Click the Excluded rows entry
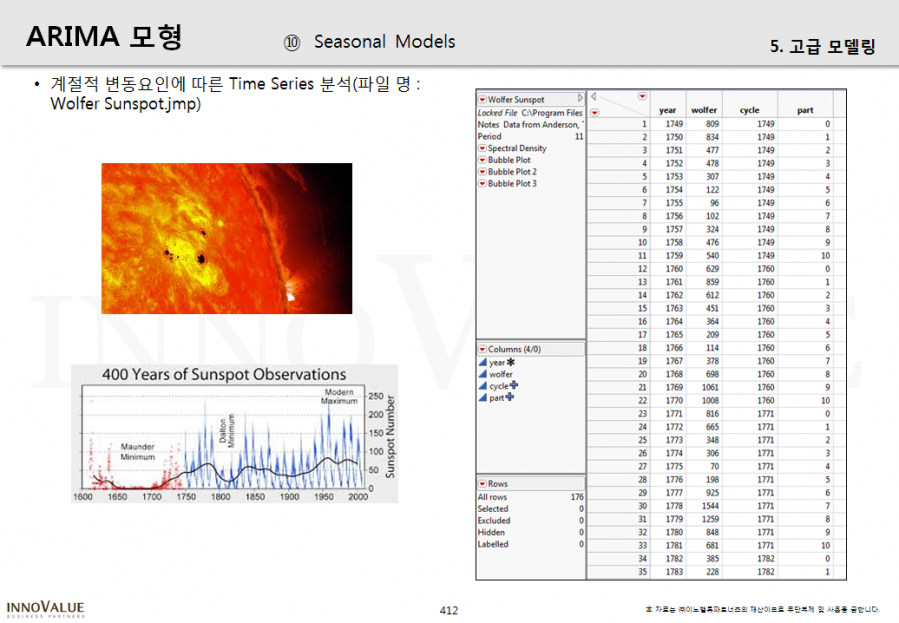Screen dimensions: 899x623 (x=530, y=520)
